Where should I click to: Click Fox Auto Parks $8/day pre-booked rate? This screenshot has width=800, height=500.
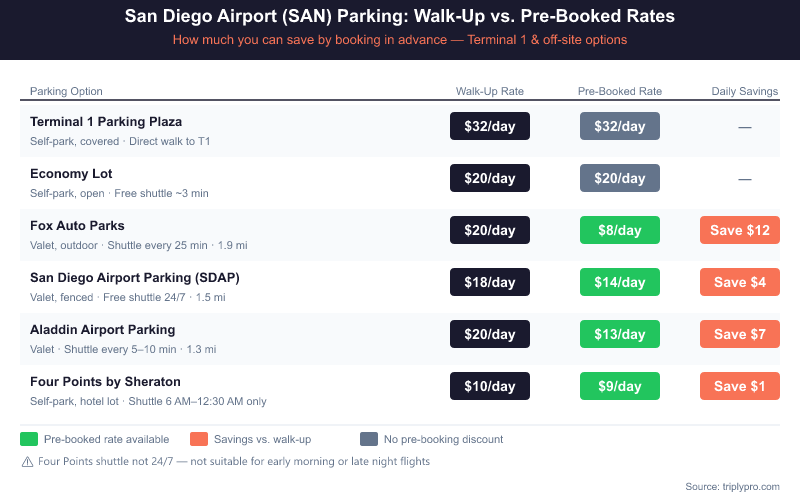point(620,230)
